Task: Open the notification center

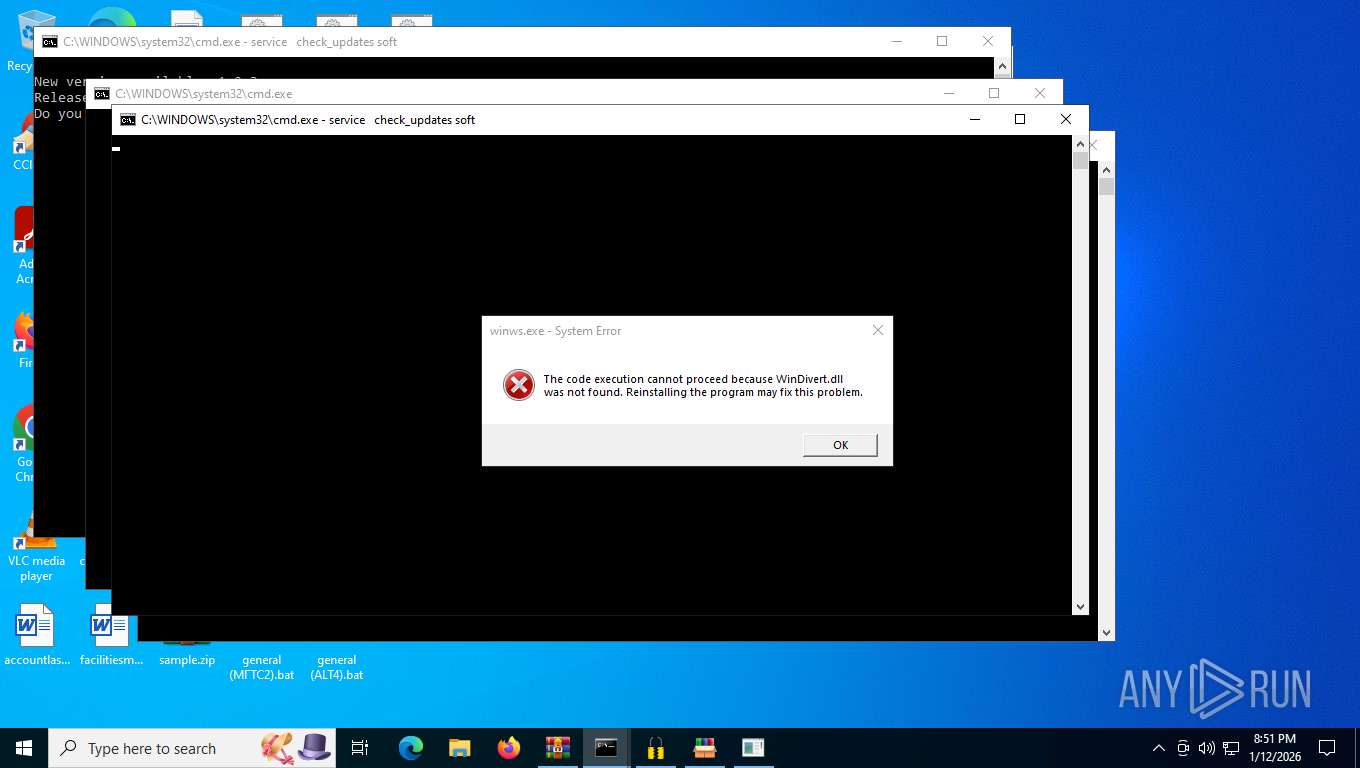Action: [x=1327, y=748]
